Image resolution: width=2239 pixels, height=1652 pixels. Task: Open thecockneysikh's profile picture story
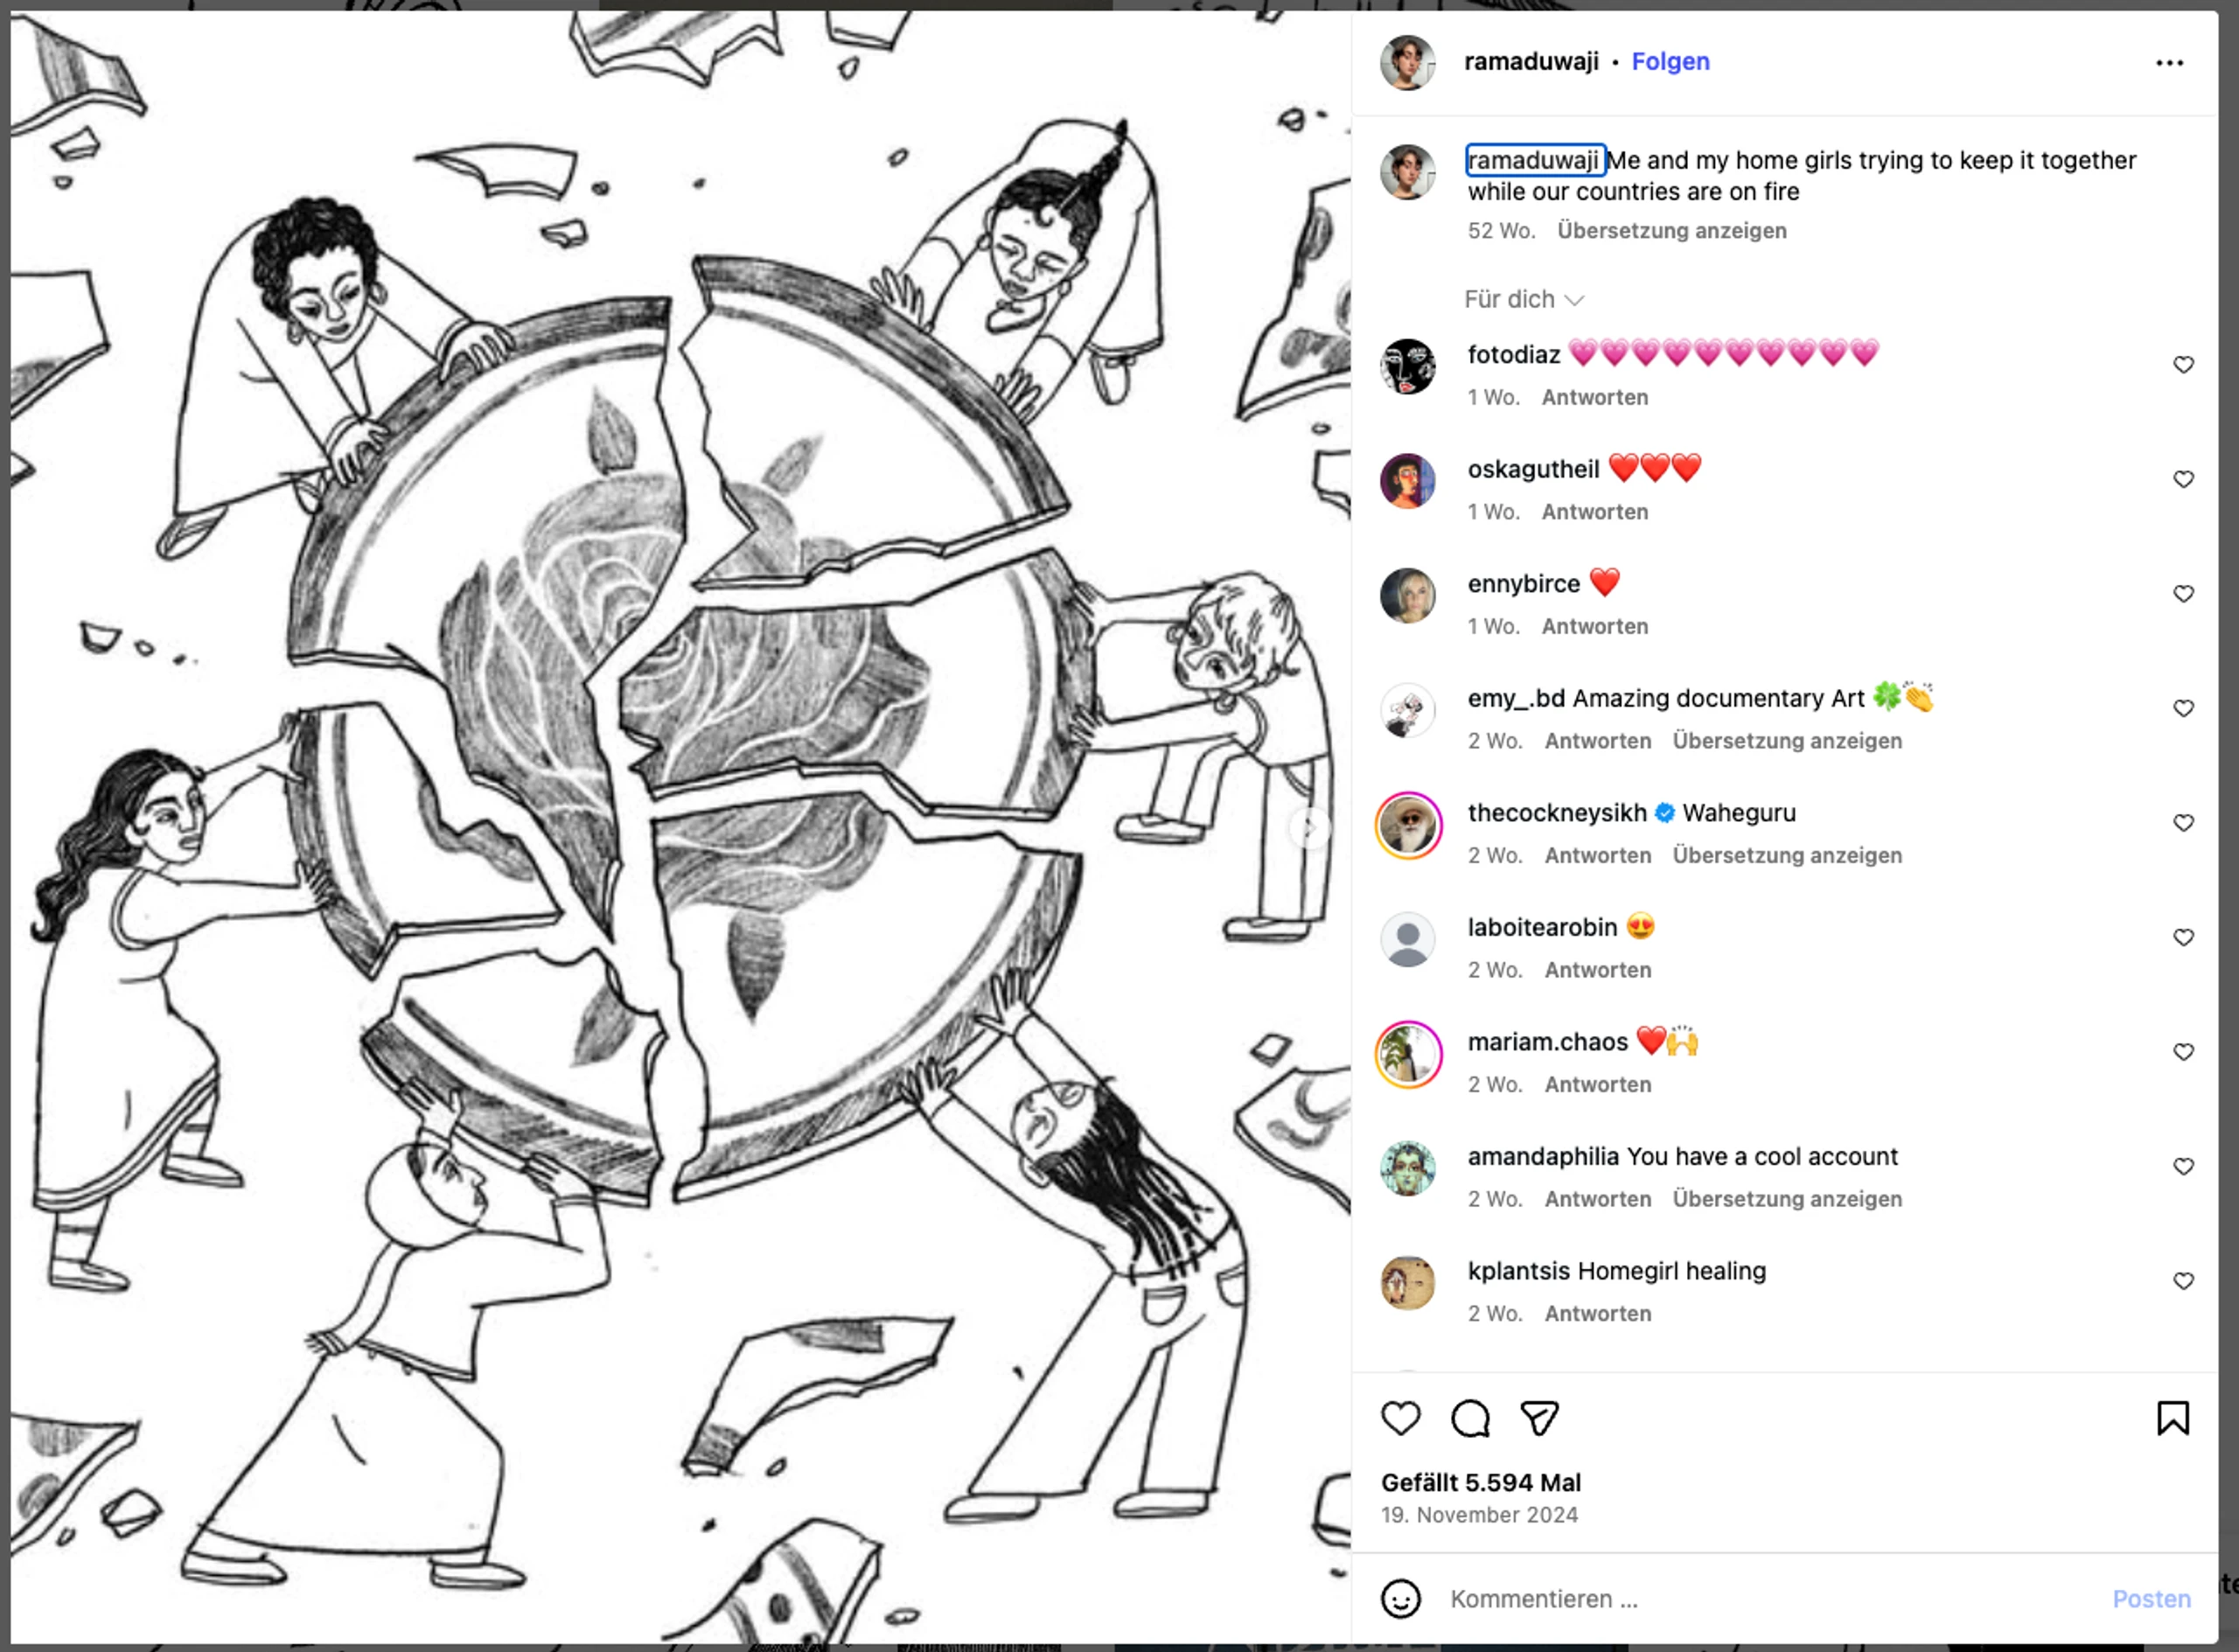[1408, 826]
